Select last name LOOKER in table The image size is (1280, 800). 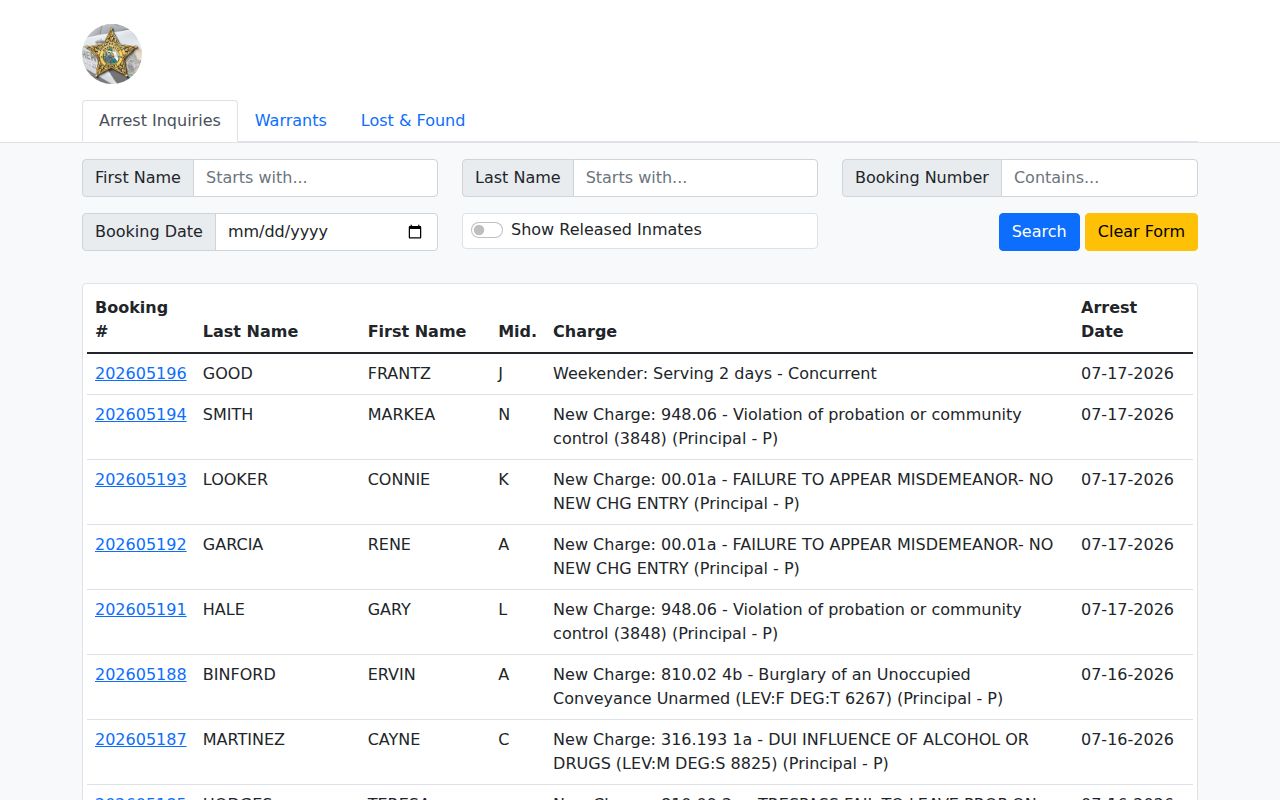[235, 480]
